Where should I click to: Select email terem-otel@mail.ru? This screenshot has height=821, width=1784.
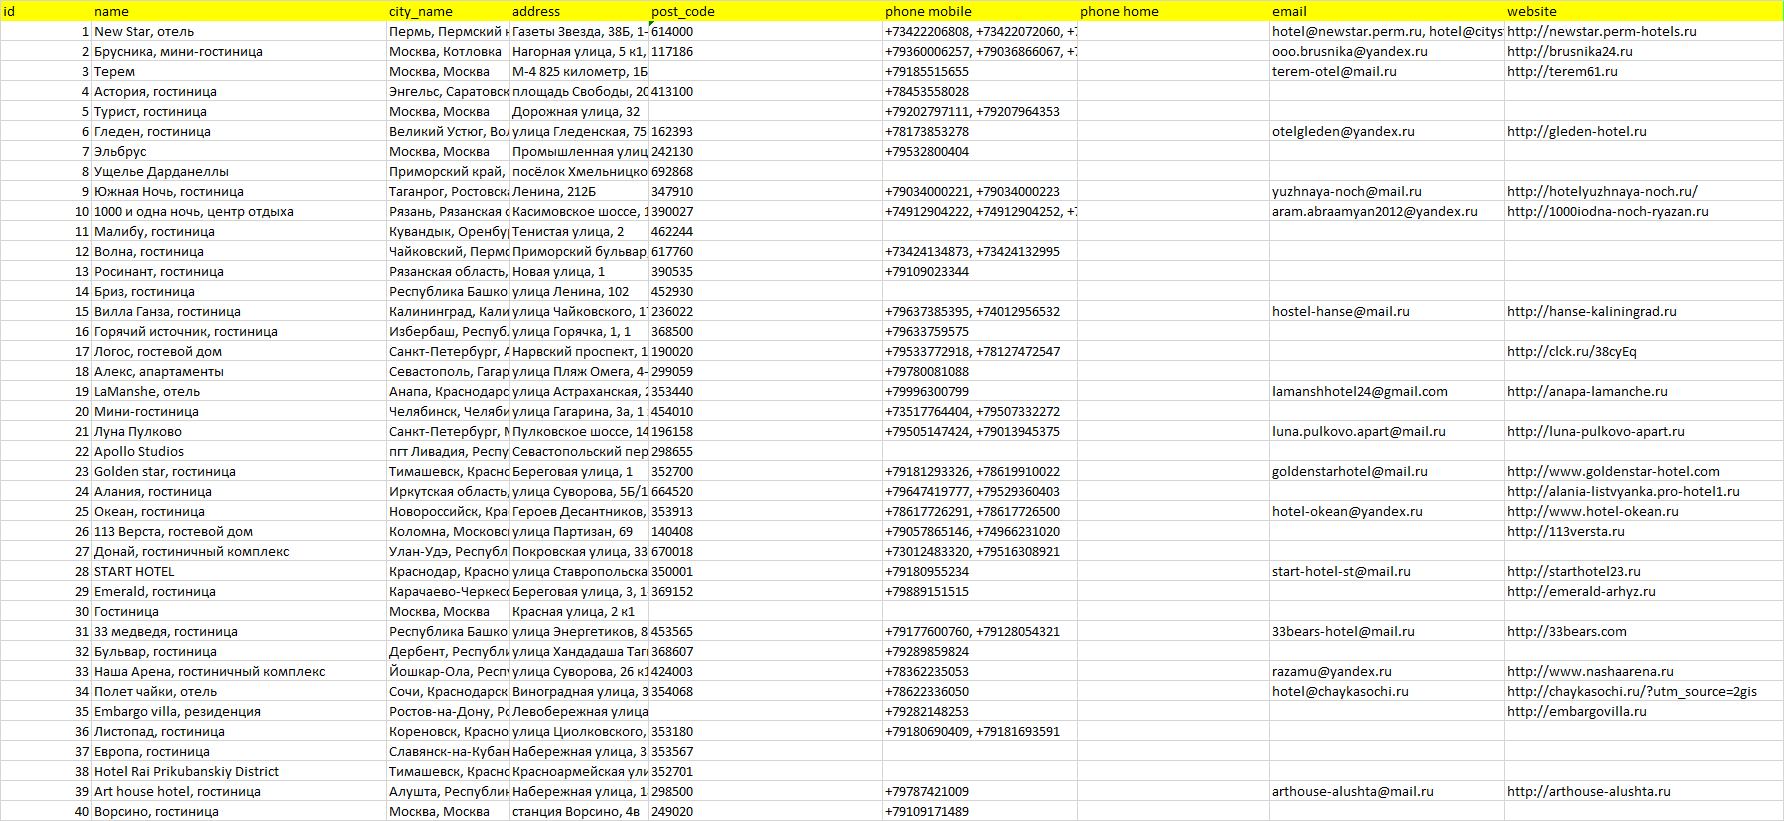point(1334,71)
